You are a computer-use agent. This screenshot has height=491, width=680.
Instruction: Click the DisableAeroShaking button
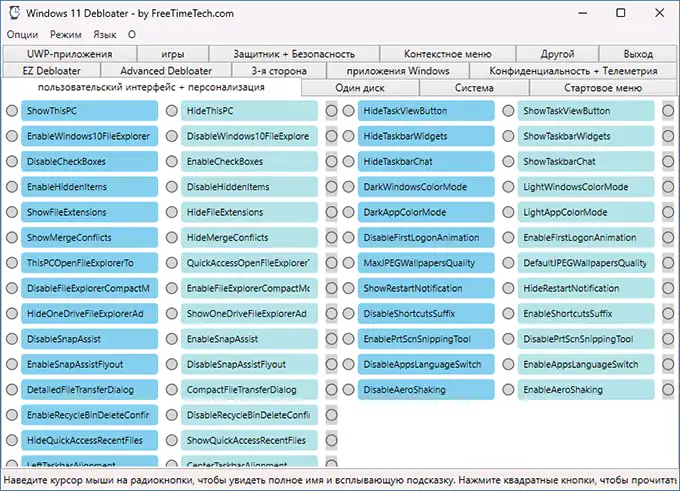(426, 390)
